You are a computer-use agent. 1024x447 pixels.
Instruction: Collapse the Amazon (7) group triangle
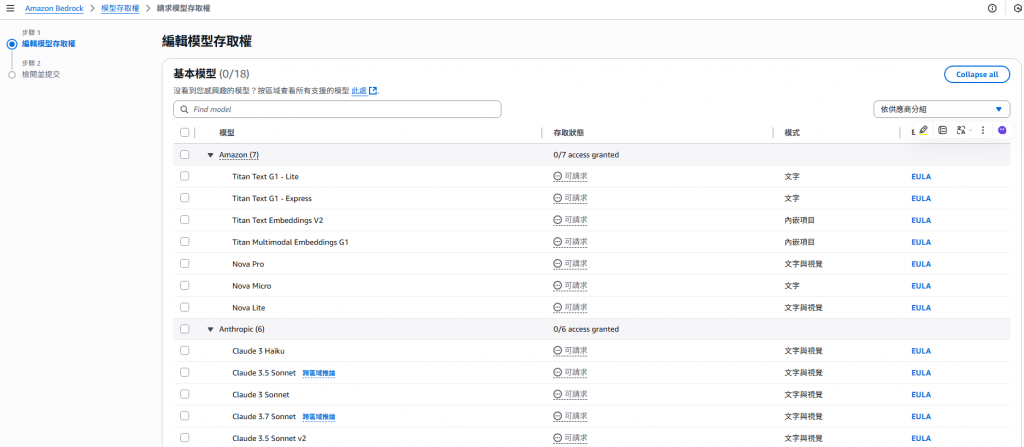pyautogui.click(x=210, y=155)
